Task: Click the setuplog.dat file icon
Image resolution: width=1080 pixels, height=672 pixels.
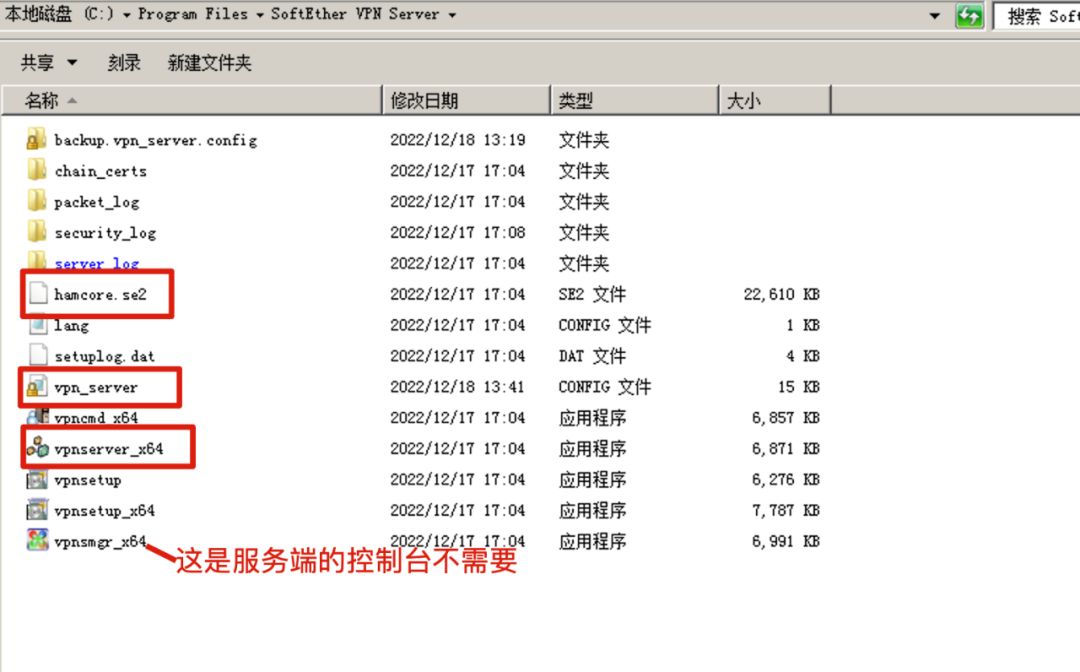Action: 38,356
